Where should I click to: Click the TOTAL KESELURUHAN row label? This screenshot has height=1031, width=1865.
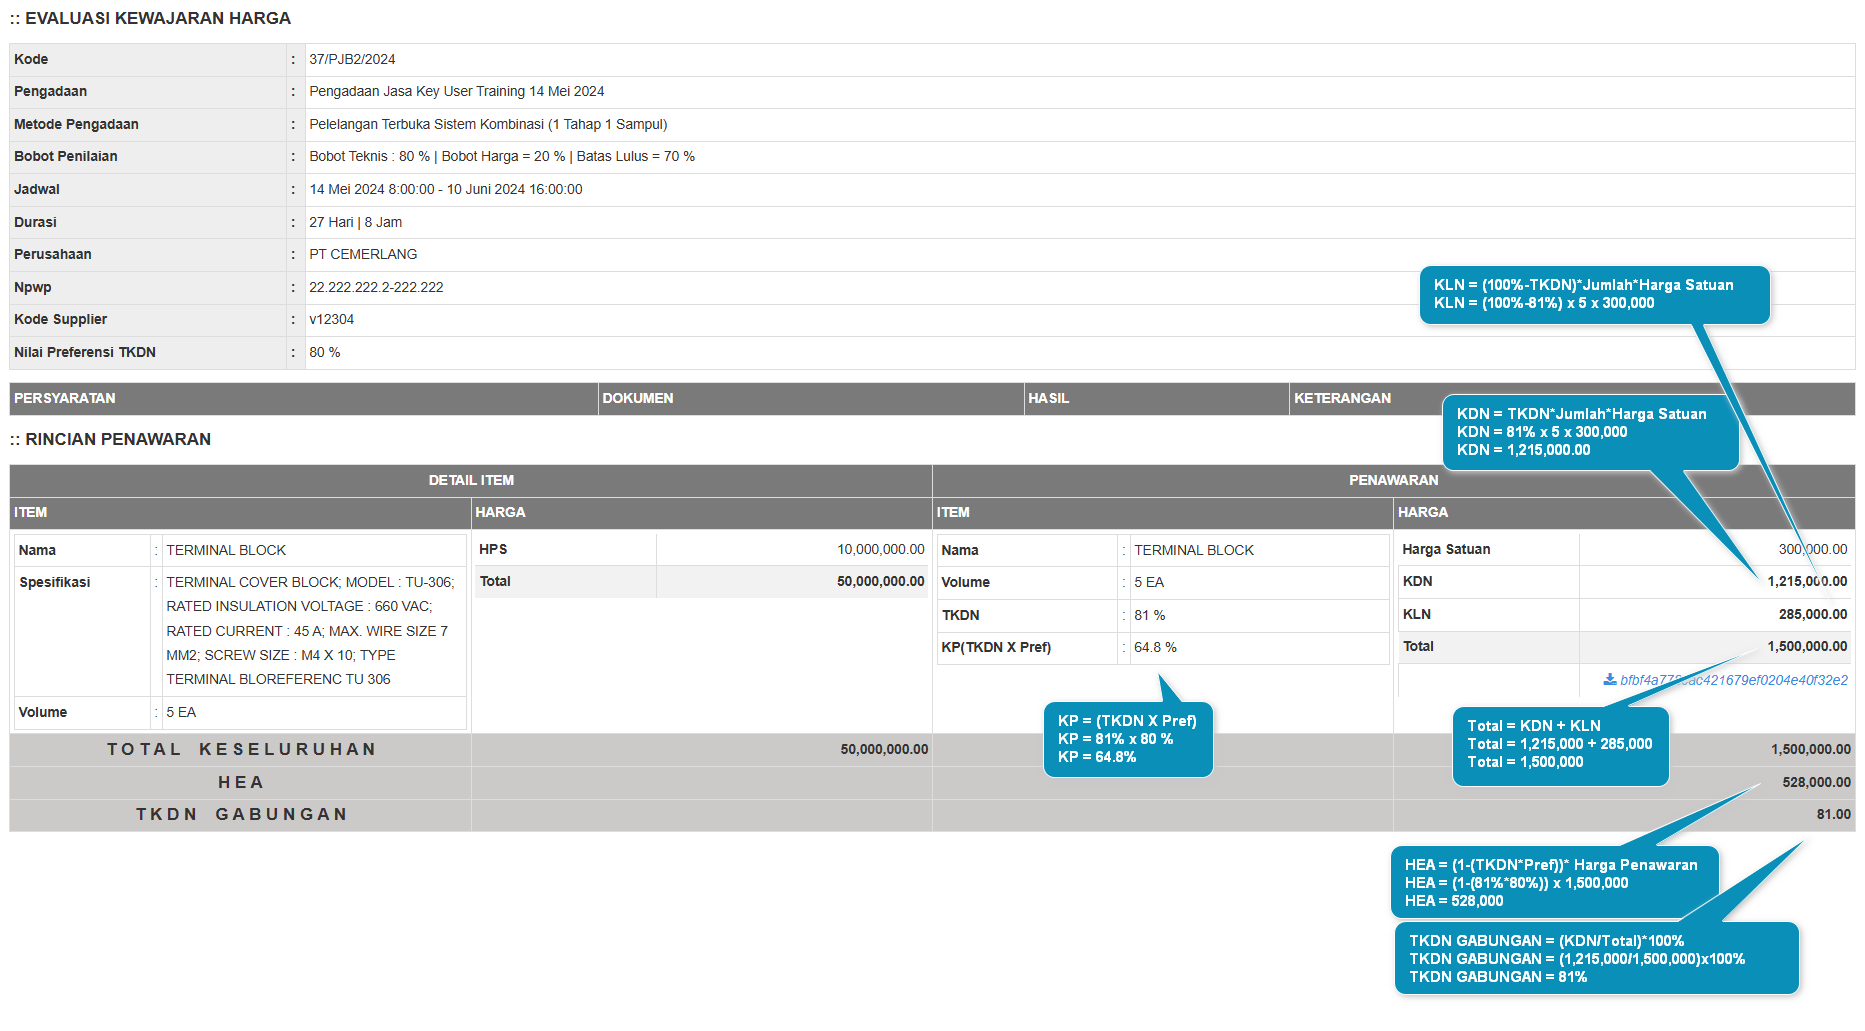click(x=241, y=749)
